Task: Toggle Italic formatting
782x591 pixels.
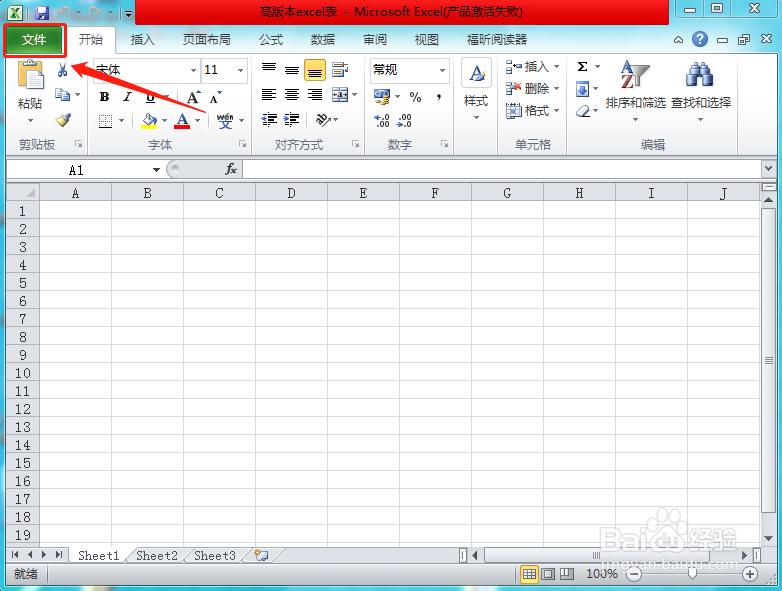Action: point(127,97)
